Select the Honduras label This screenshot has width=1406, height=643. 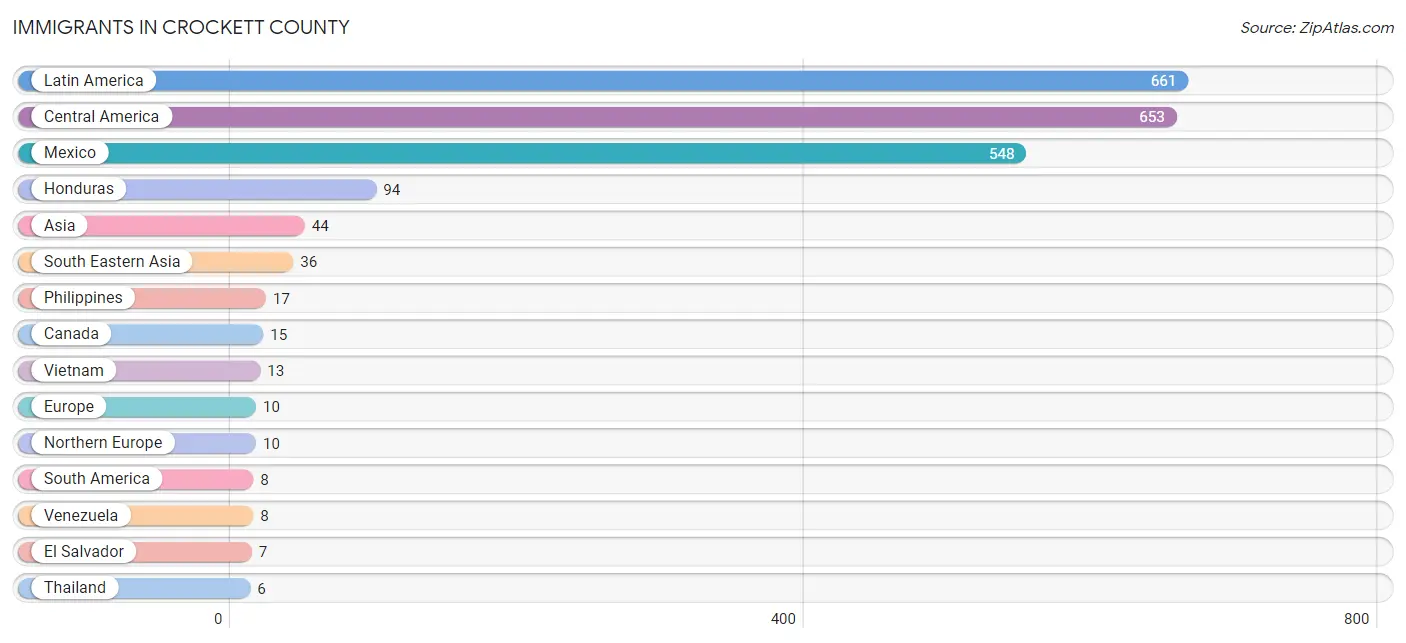tap(79, 189)
